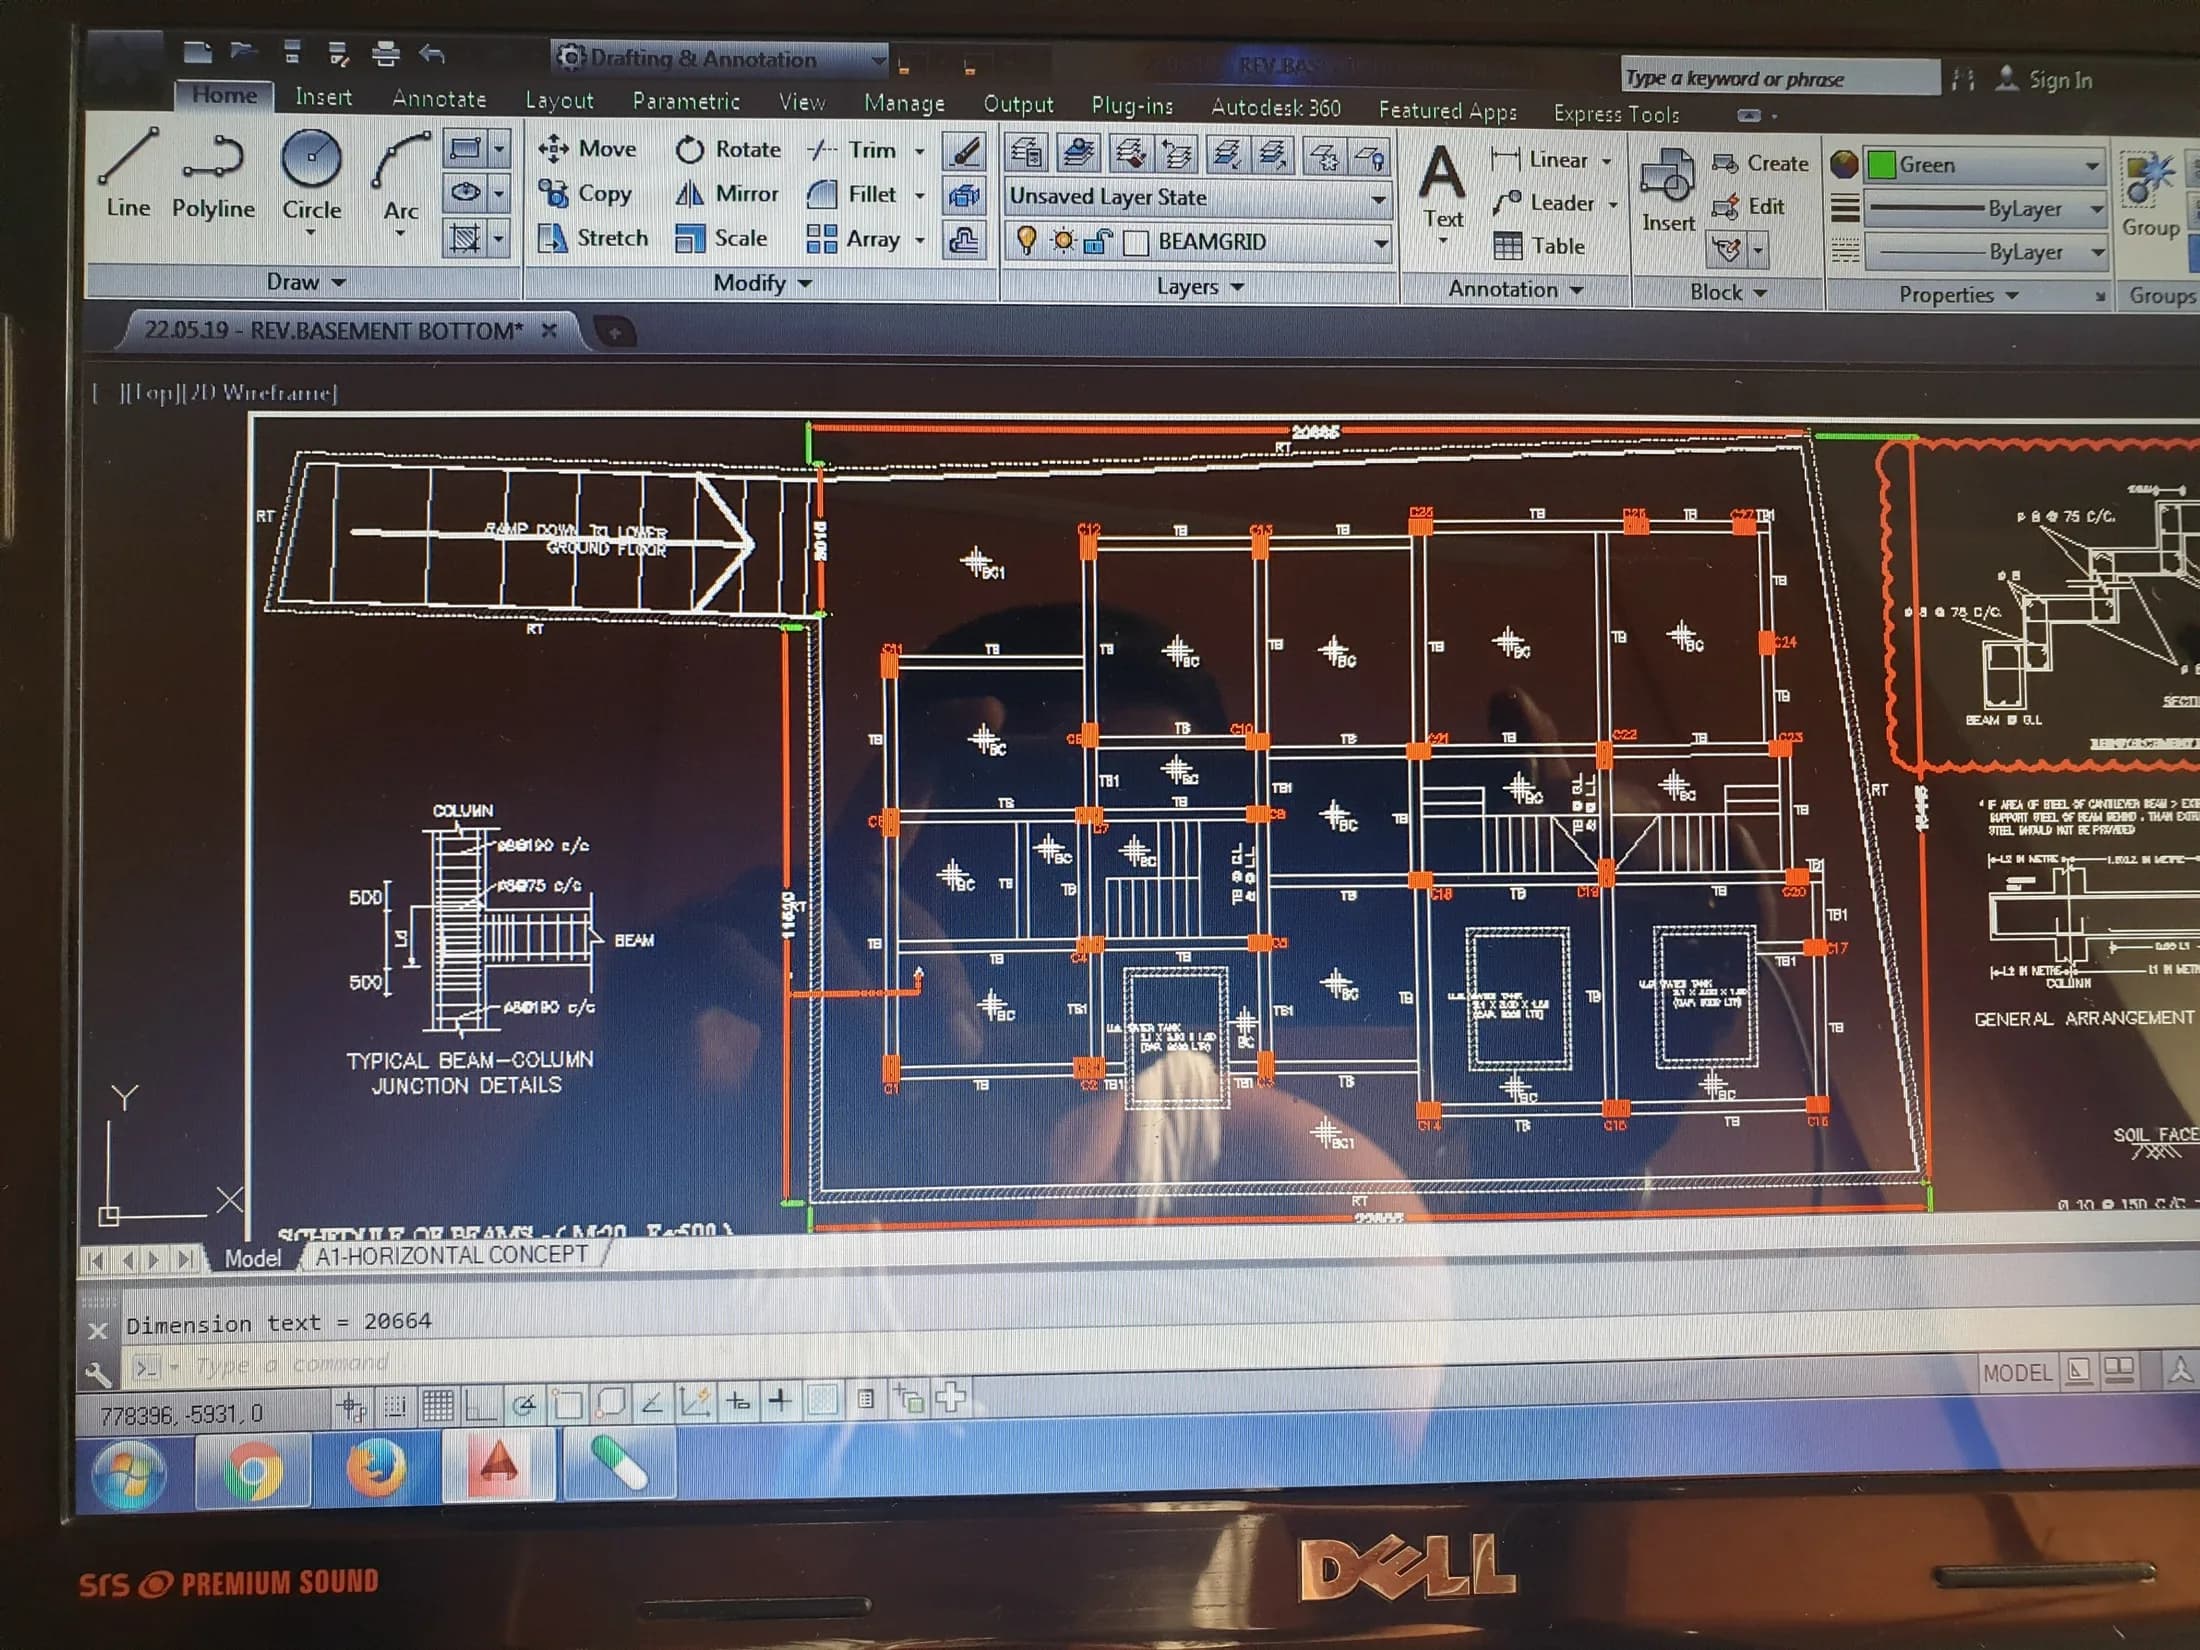Click the BEAMGRID layer color swatch
Screen dimensions: 2200x1650
pyautogui.click(x=1135, y=243)
